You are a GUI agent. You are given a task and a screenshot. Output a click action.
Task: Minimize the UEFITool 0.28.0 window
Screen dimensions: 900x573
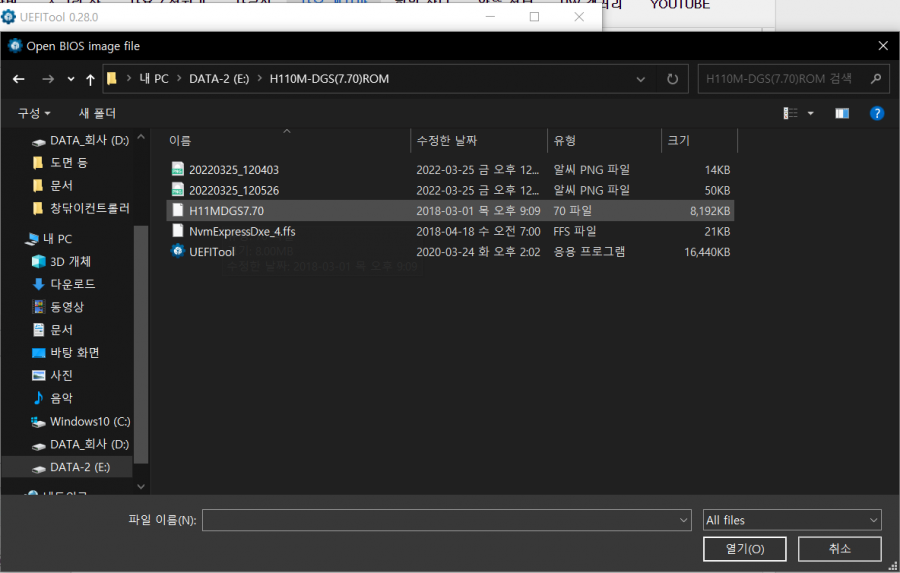[490, 17]
